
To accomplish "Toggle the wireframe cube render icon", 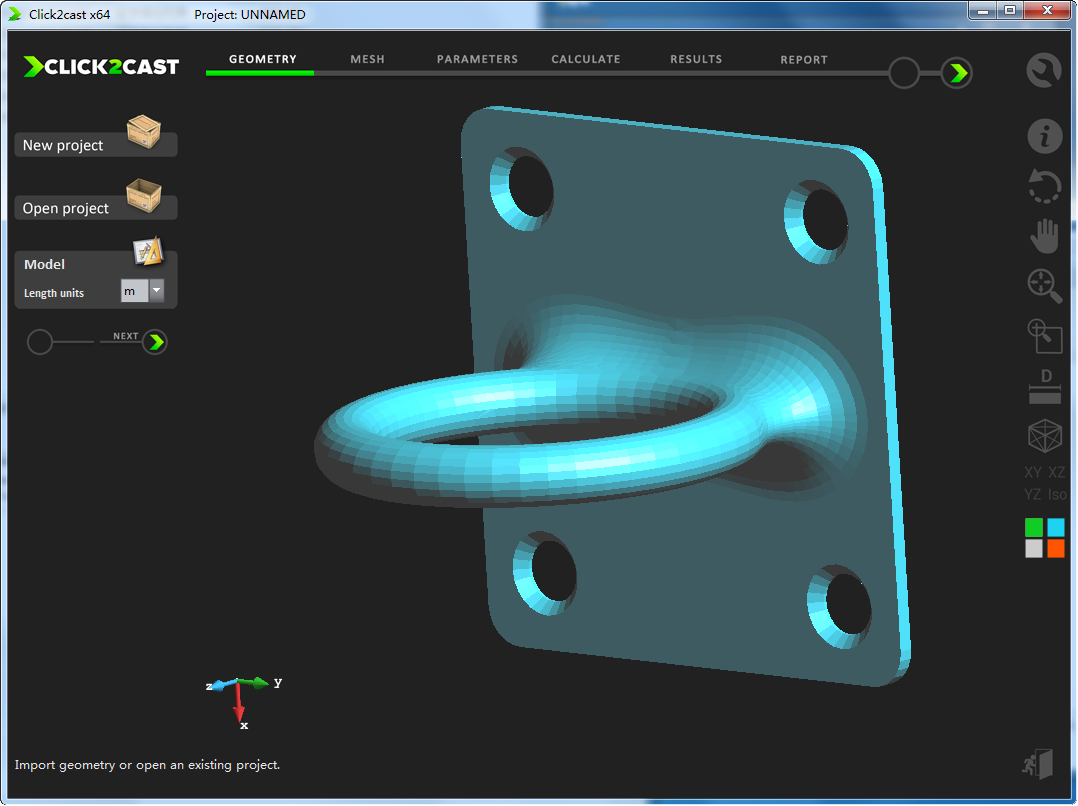I will (1044, 437).
